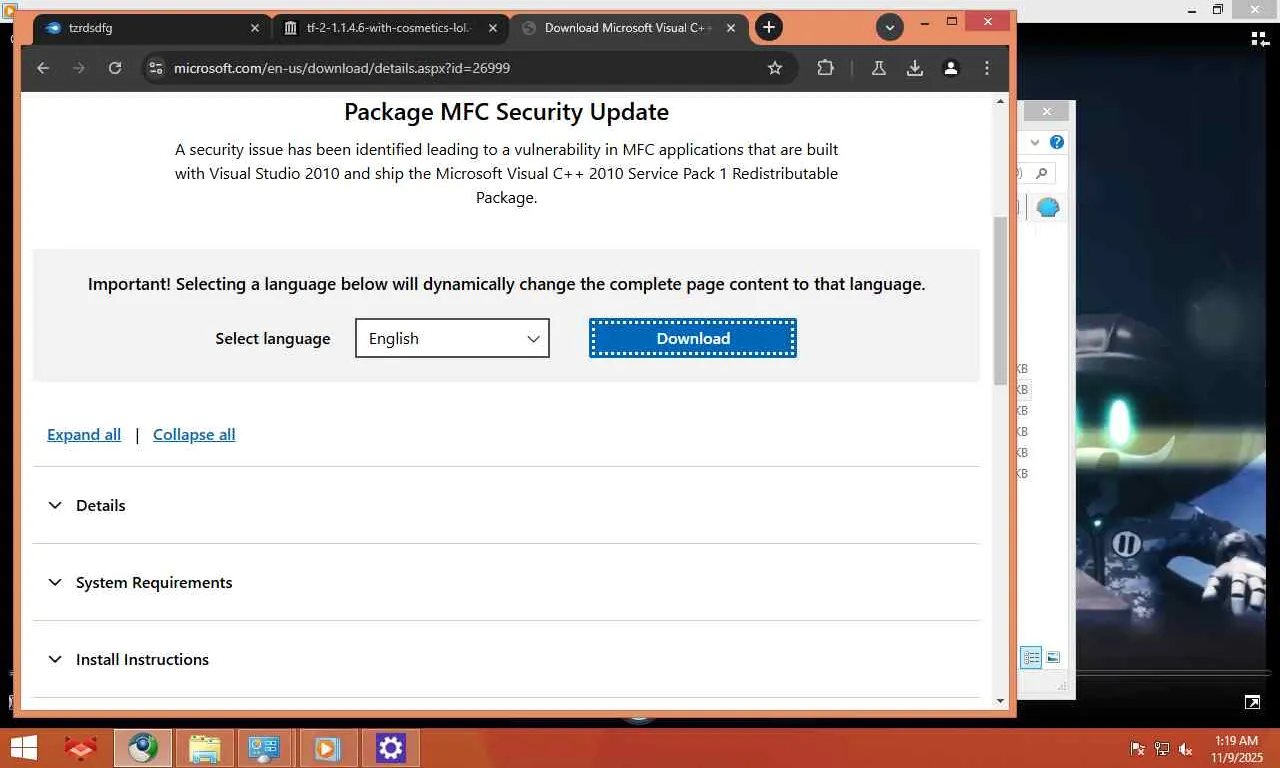1280x768 pixels.
Task: Click the page scroll-down arrow
Action: coord(1000,701)
